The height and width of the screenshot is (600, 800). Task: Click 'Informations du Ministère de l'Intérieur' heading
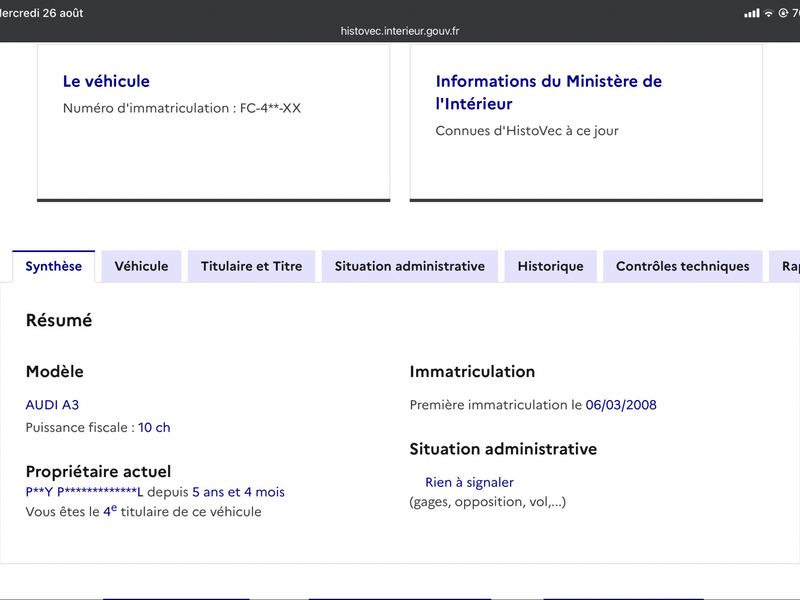coord(548,92)
